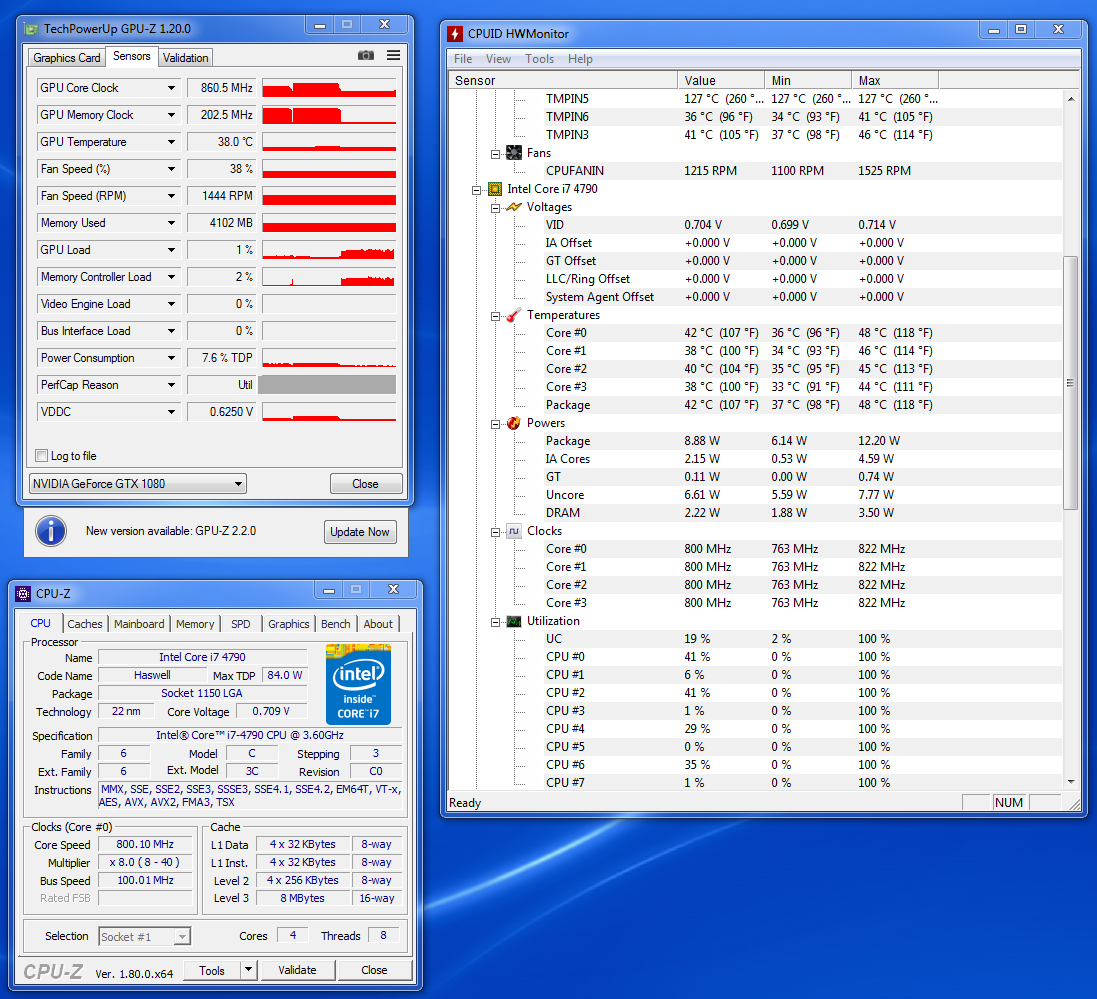Open the Socket #1 selection combo box
This screenshot has height=999, width=1097.
point(144,936)
